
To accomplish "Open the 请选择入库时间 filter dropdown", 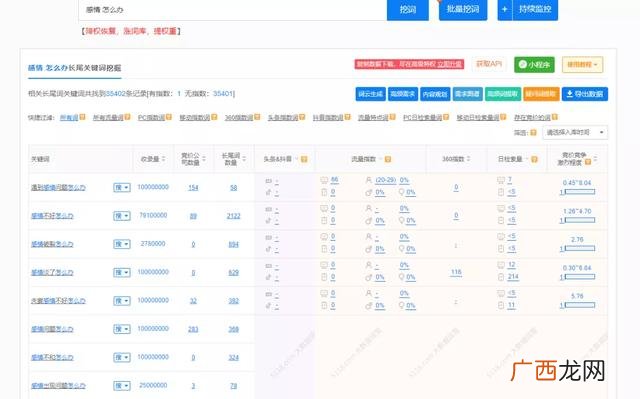I will point(575,133).
